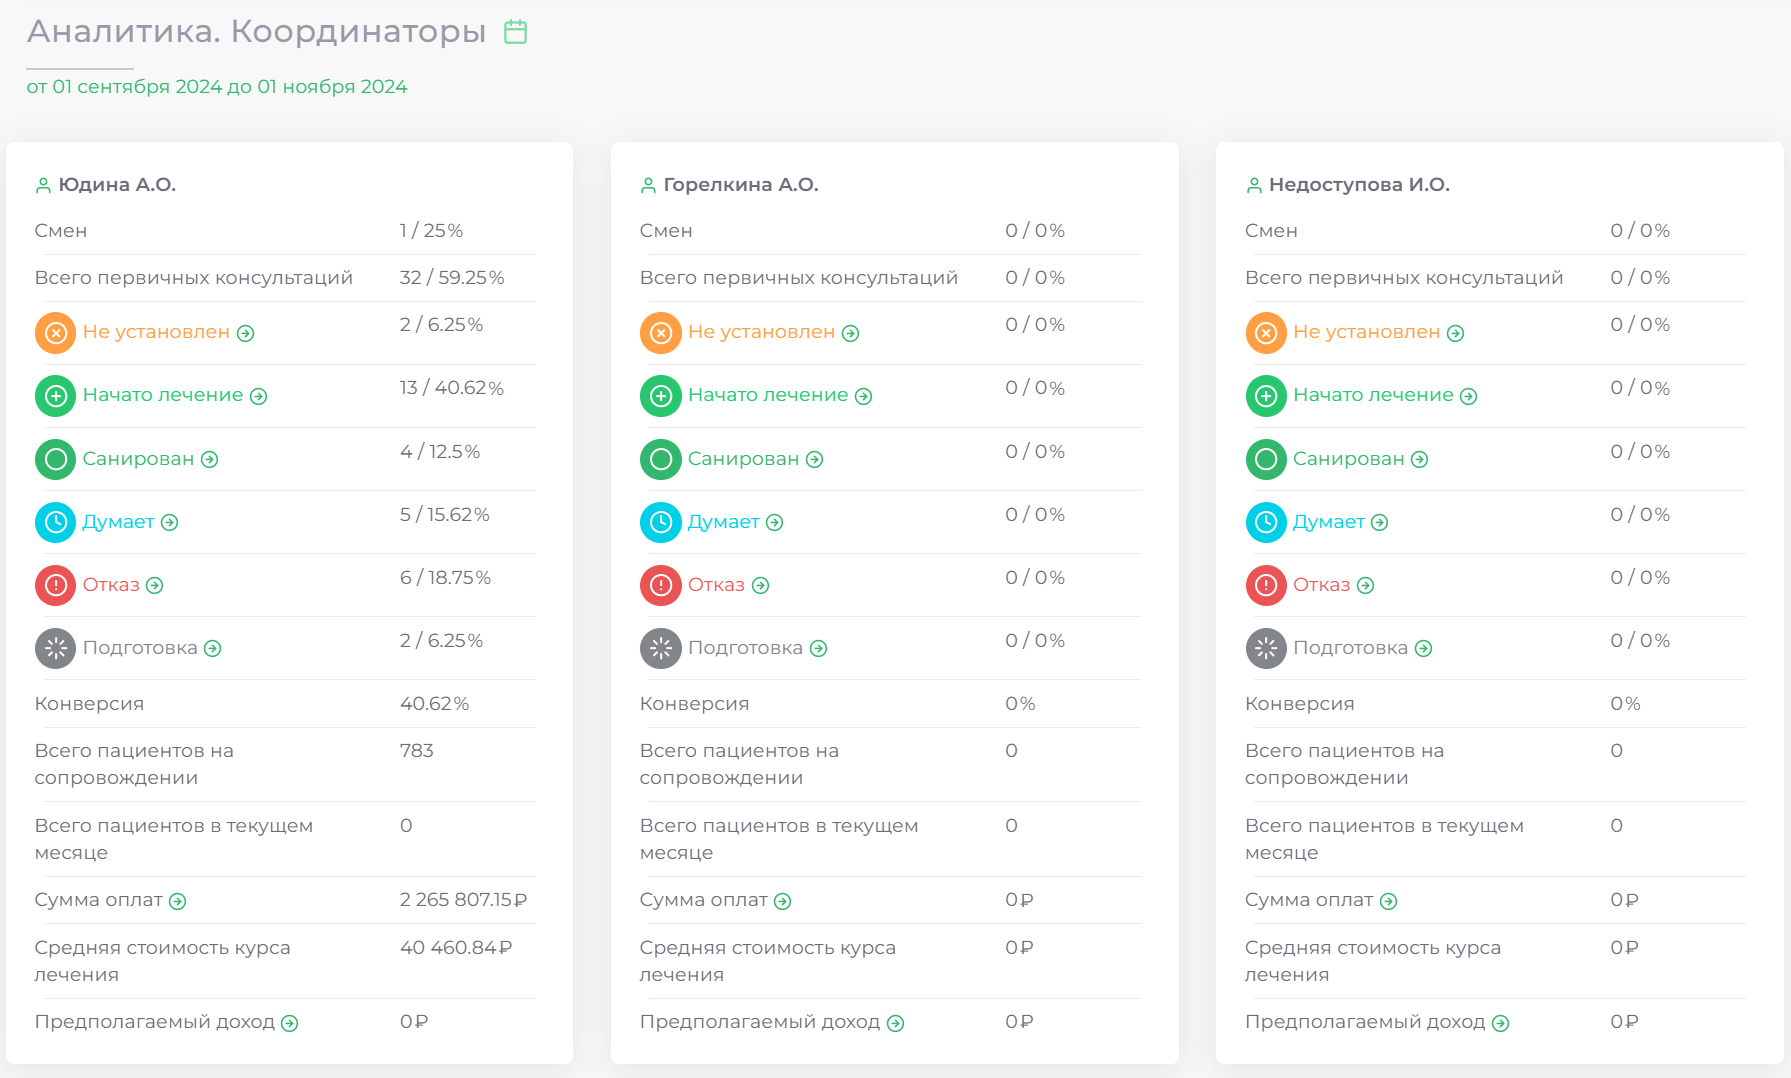Click Думает clock icon in Горелкина card

[x=661, y=522]
